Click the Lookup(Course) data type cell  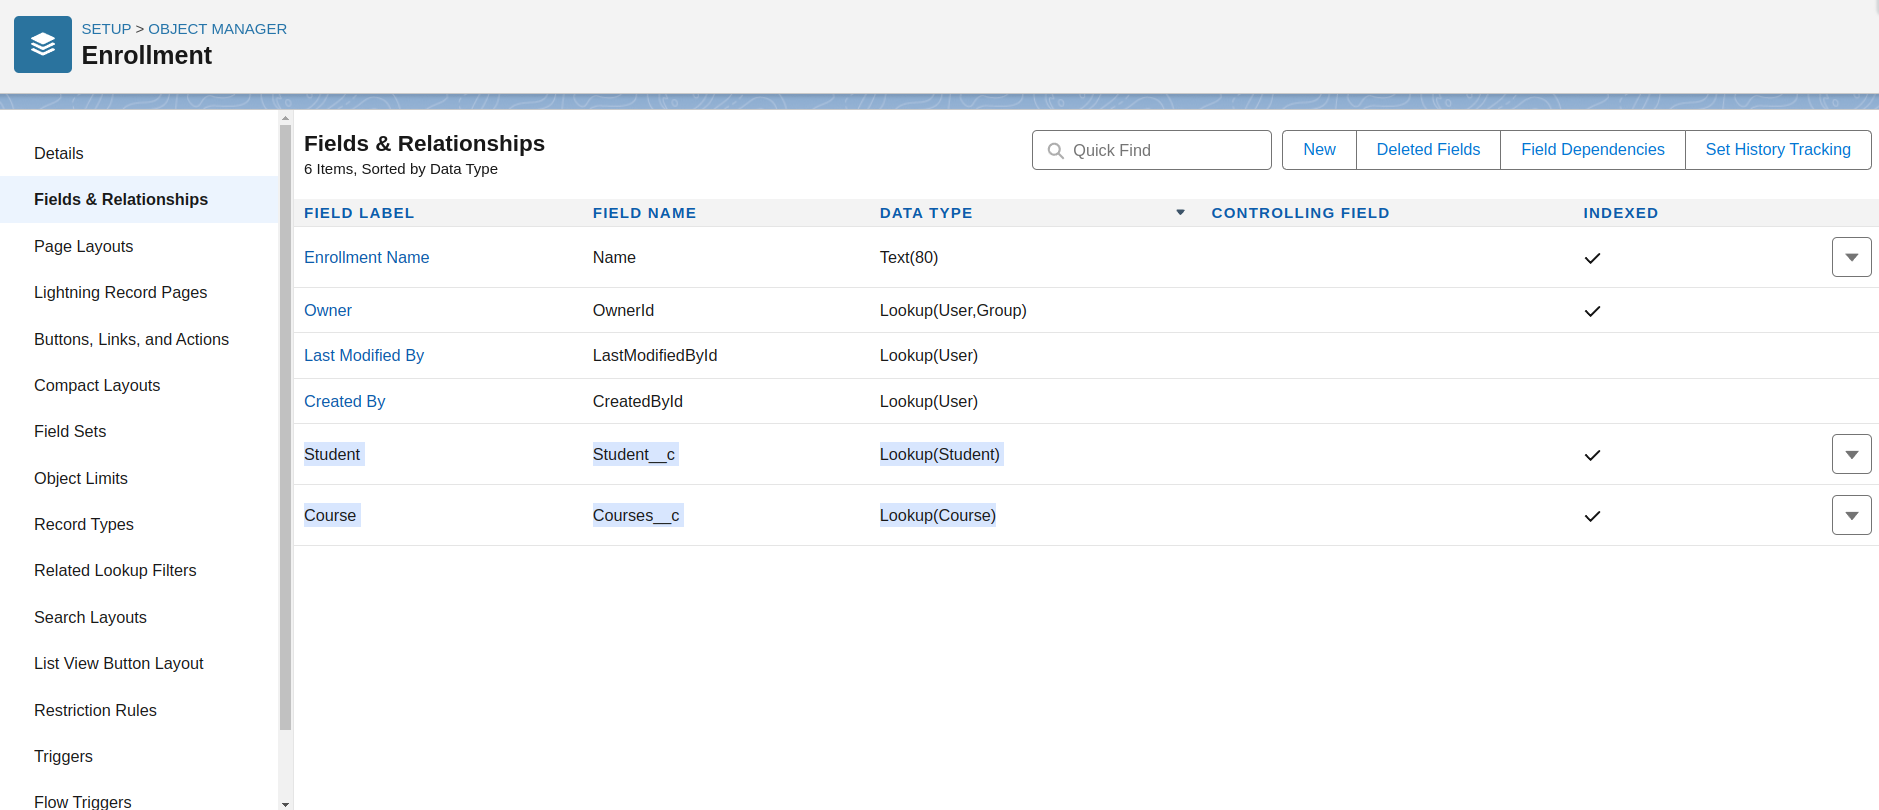point(938,515)
